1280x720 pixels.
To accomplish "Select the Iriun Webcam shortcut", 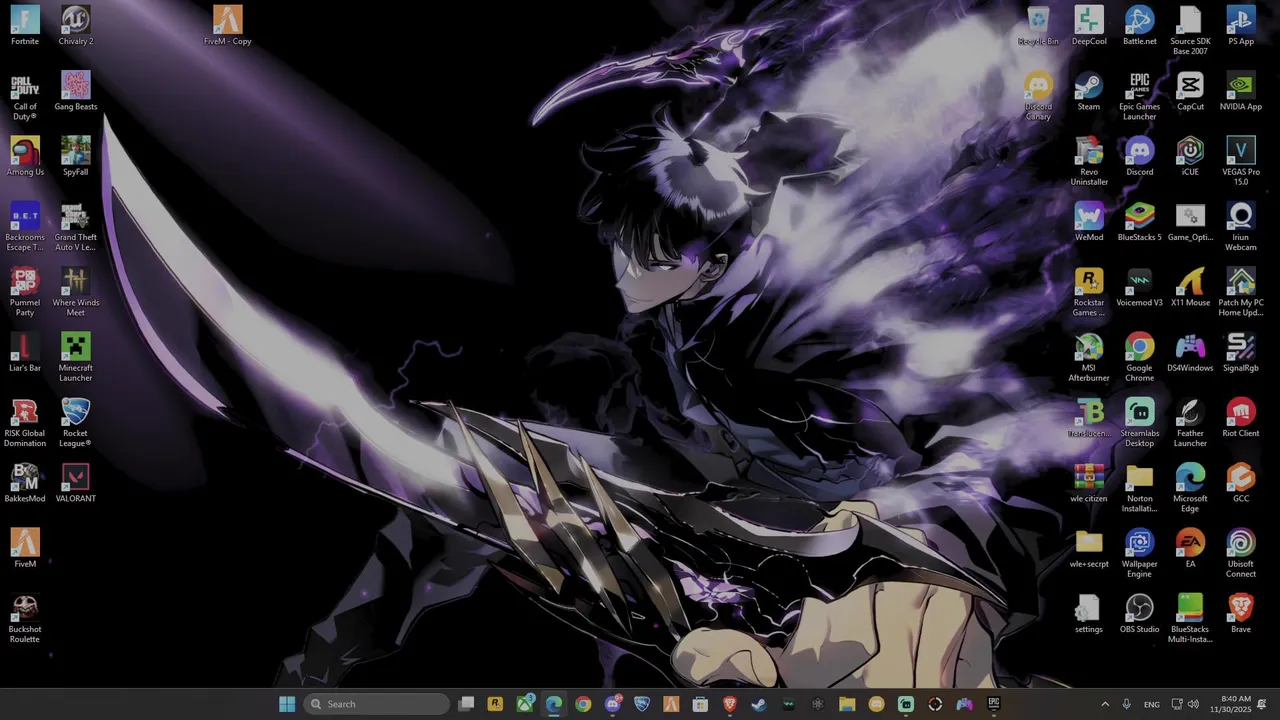I will coord(1241,227).
